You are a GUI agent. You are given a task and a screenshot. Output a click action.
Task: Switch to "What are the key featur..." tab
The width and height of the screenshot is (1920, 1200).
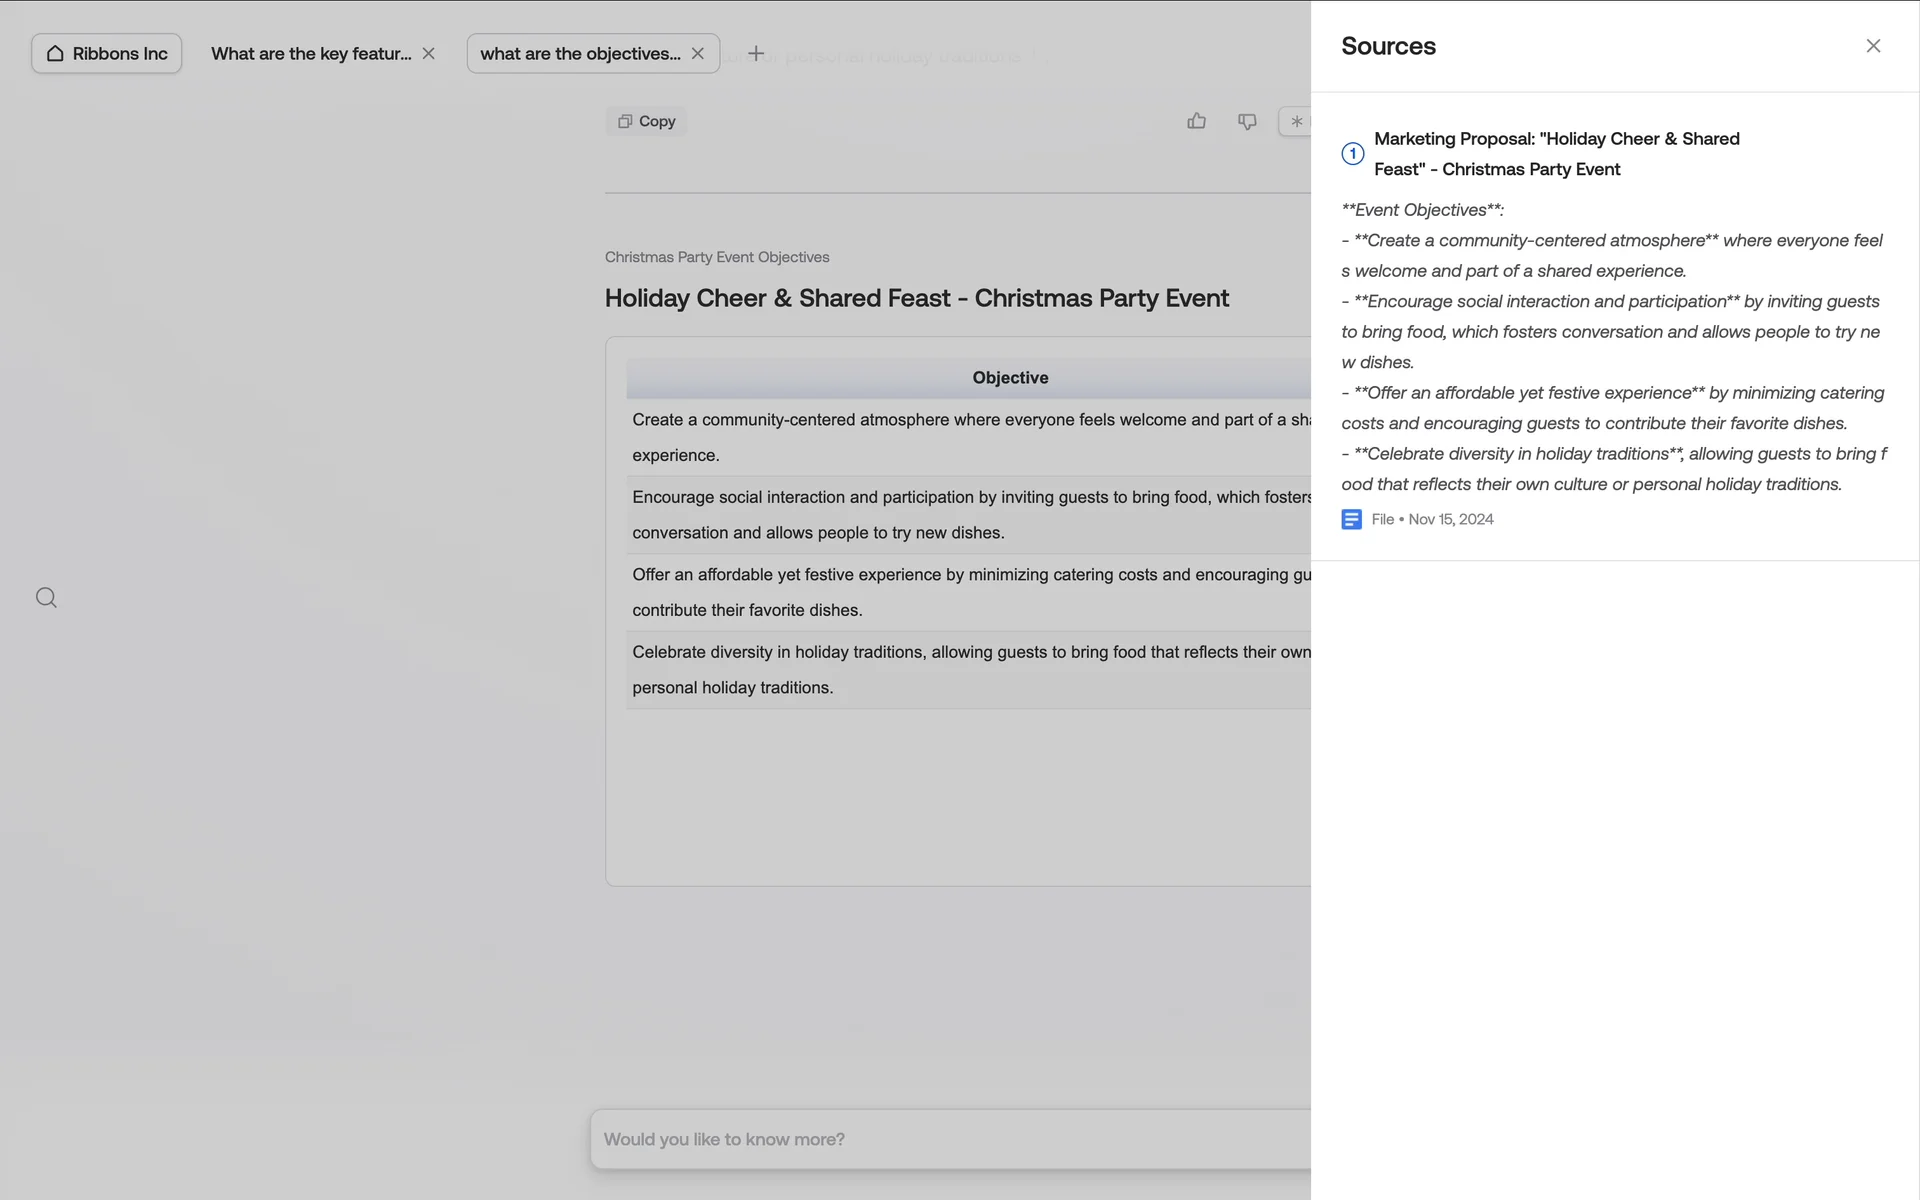310,53
